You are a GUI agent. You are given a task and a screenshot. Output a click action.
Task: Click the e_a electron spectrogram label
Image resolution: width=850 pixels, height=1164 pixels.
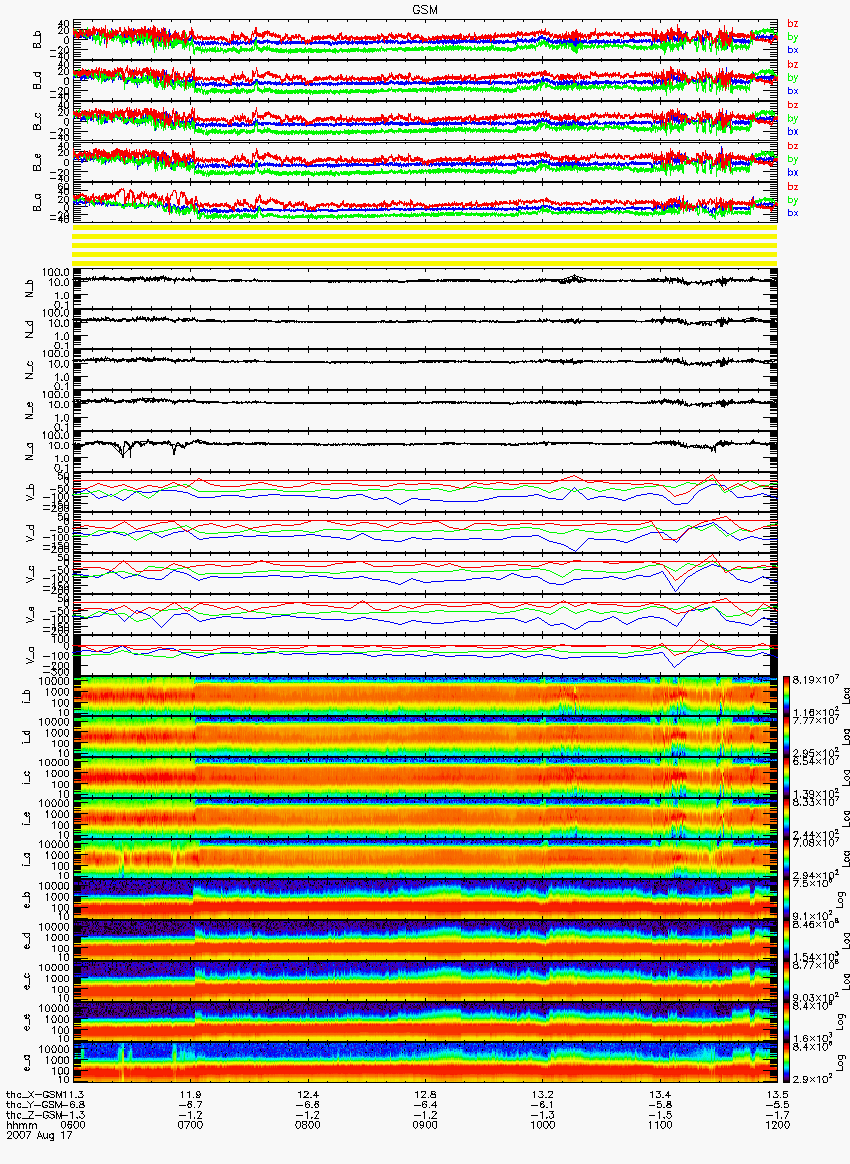pos(25,1064)
